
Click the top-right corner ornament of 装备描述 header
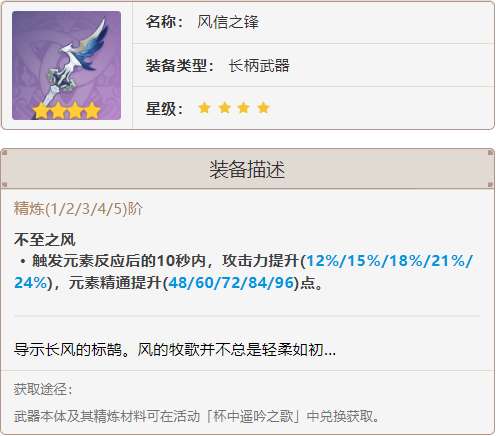click(491, 153)
